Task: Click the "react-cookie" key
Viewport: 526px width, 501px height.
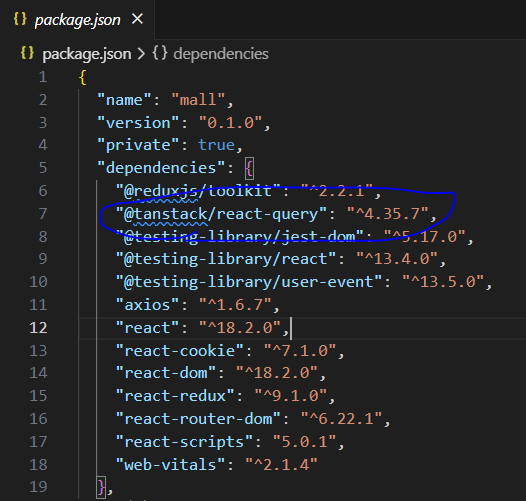Action: coord(180,351)
